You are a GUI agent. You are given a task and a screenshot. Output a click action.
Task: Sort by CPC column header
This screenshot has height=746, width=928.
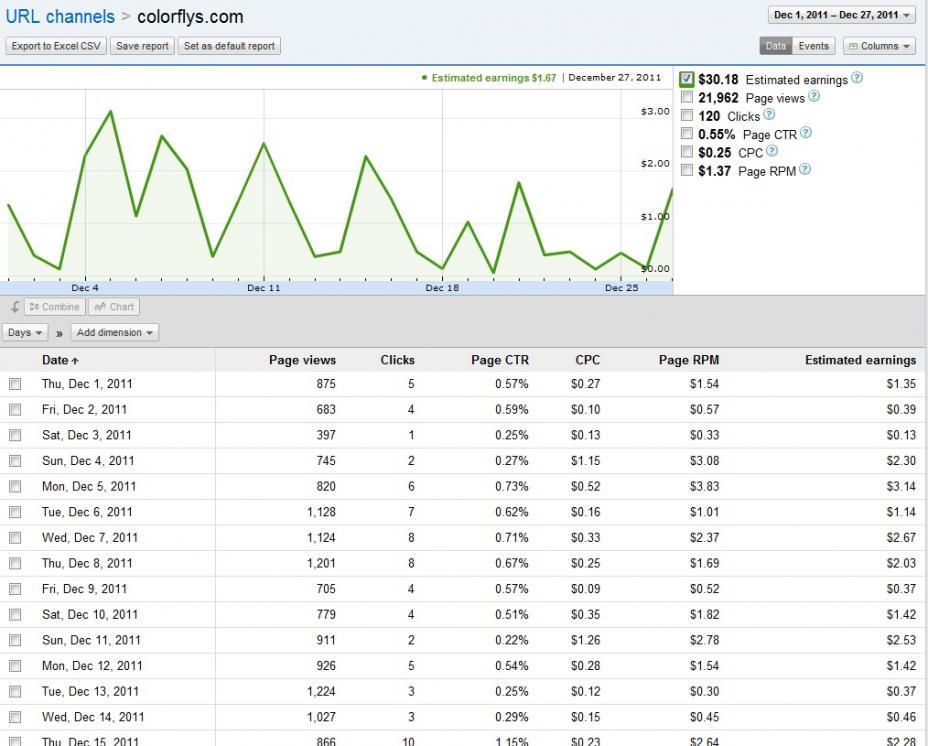tap(588, 360)
